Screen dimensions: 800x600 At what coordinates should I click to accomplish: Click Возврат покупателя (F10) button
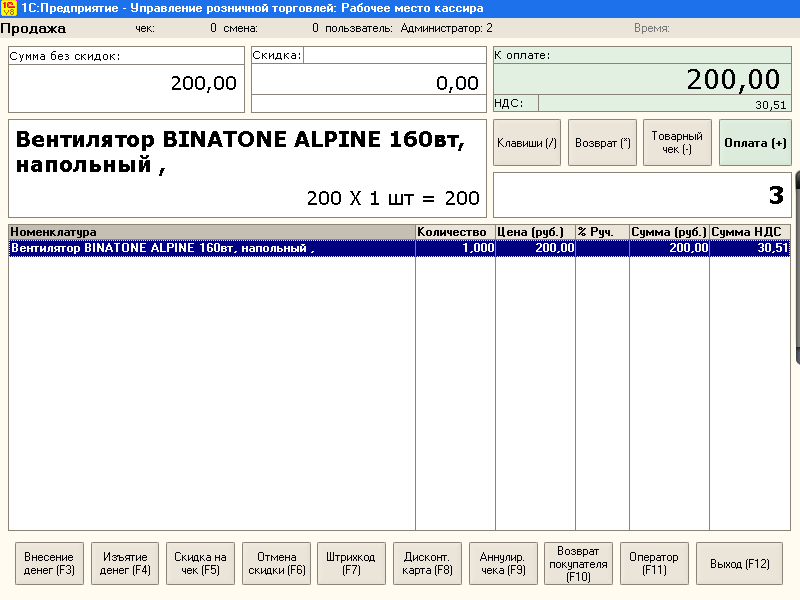point(579,563)
